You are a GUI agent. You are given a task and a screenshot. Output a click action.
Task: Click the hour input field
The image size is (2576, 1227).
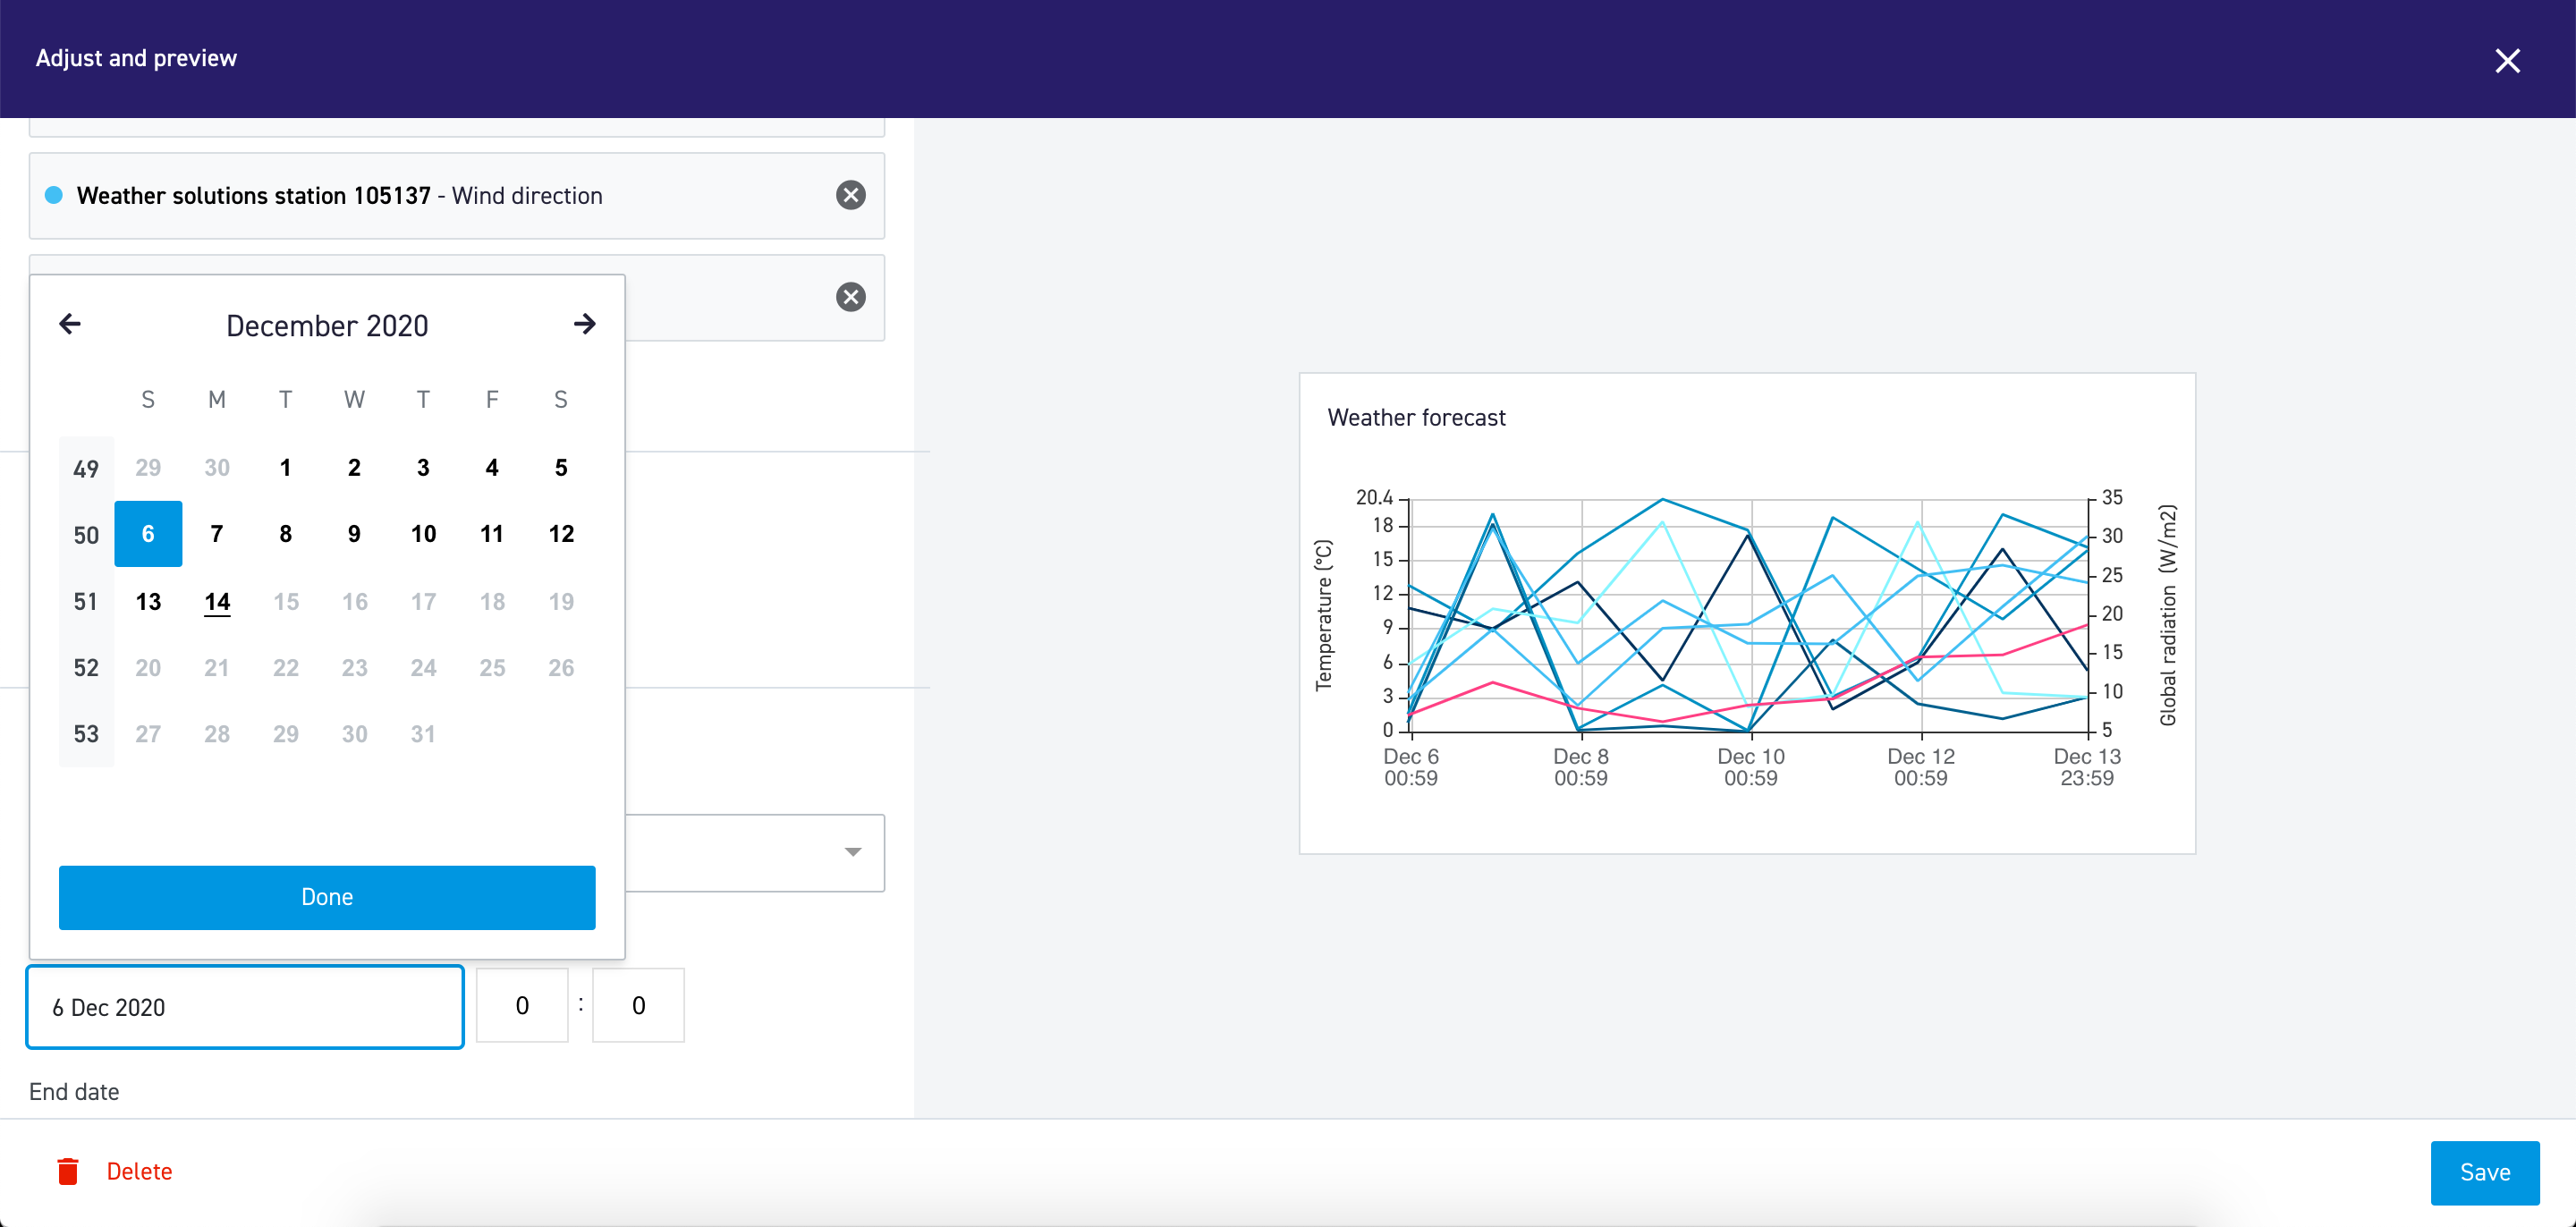[x=522, y=1005]
